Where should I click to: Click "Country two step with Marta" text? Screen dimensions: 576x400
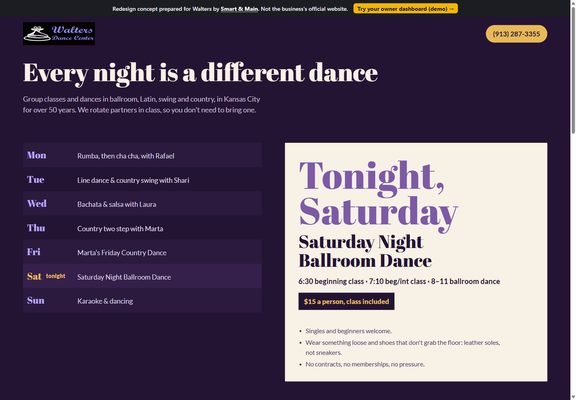(120, 228)
